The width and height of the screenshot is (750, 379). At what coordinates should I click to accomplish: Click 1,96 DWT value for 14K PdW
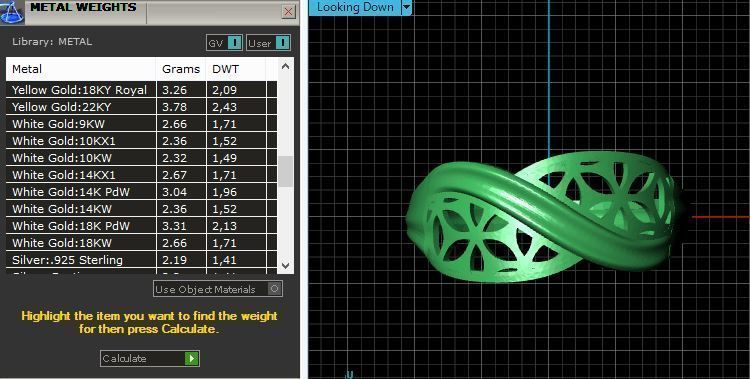tap(225, 192)
